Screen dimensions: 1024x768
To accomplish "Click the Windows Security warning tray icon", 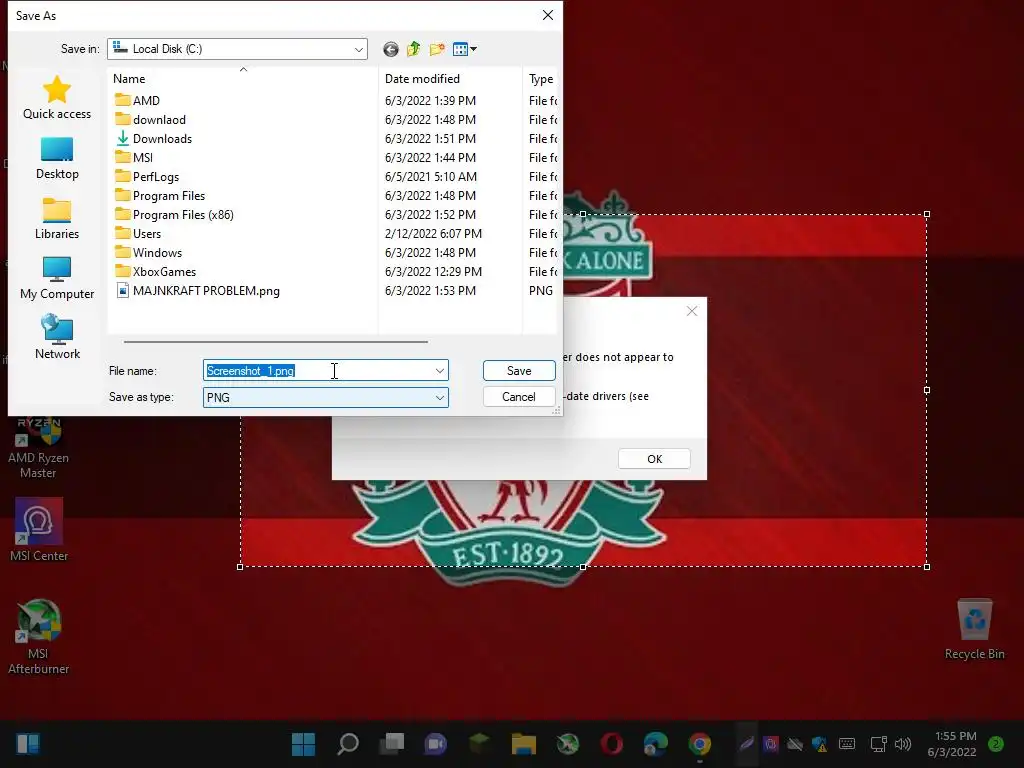I will click(x=820, y=744).
